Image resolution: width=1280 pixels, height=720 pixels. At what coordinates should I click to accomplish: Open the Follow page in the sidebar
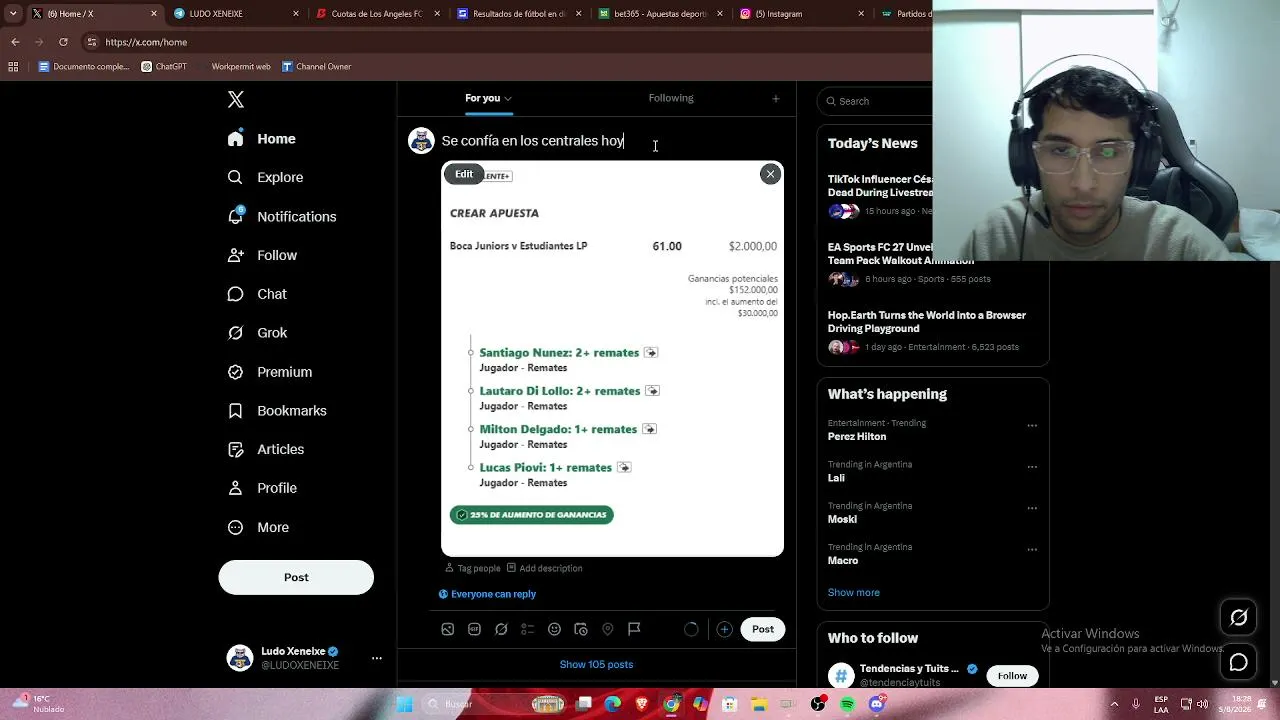262,255
